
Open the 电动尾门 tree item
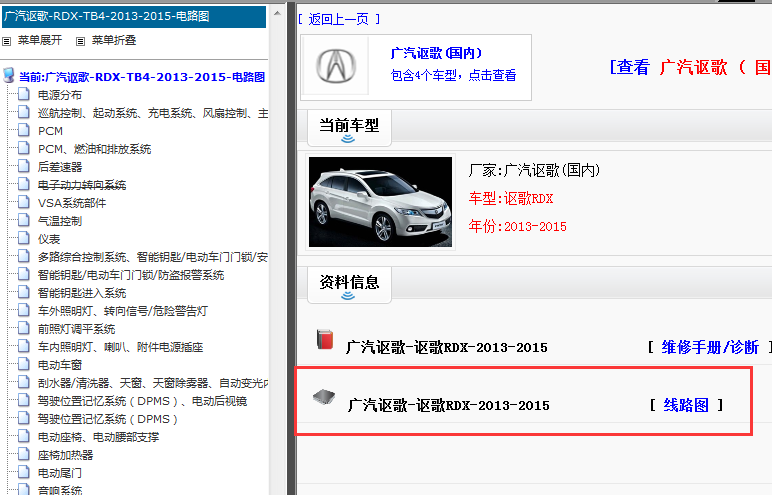(60, 473)
